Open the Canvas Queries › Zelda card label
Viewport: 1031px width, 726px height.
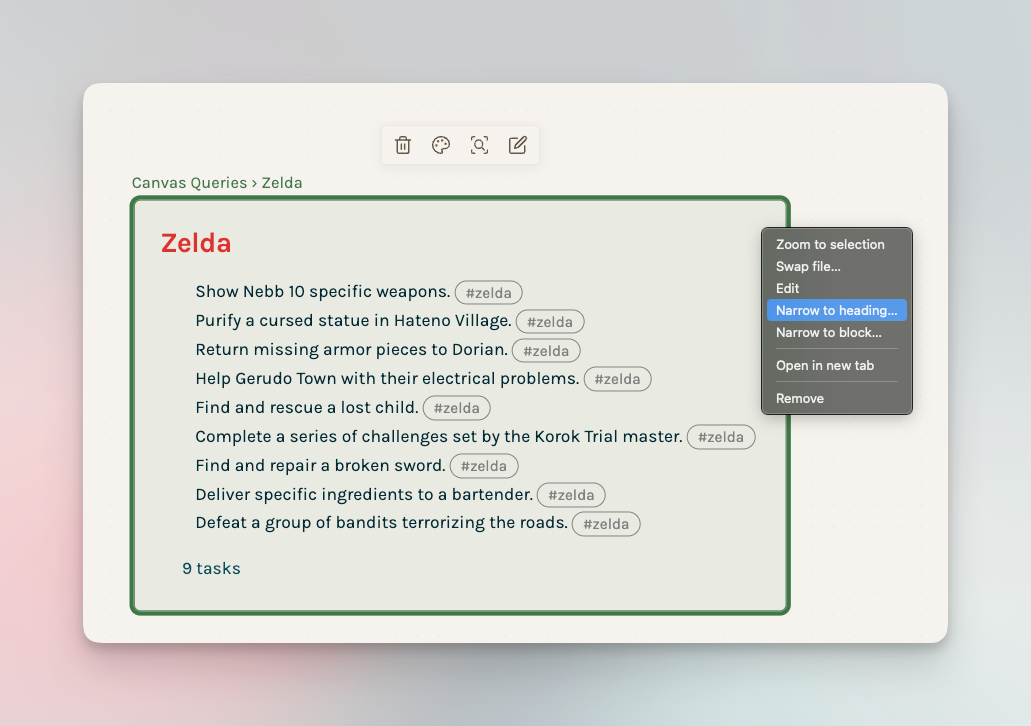point(217,183)
